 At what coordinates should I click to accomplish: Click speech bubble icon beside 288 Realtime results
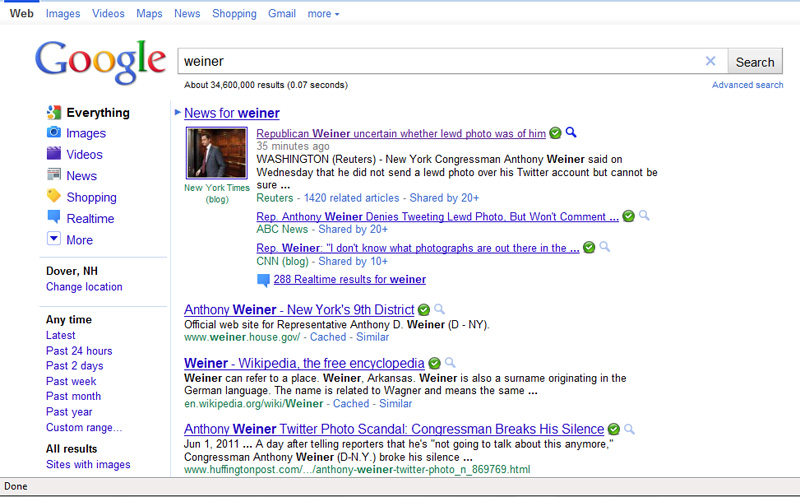[x=263, y=280]
